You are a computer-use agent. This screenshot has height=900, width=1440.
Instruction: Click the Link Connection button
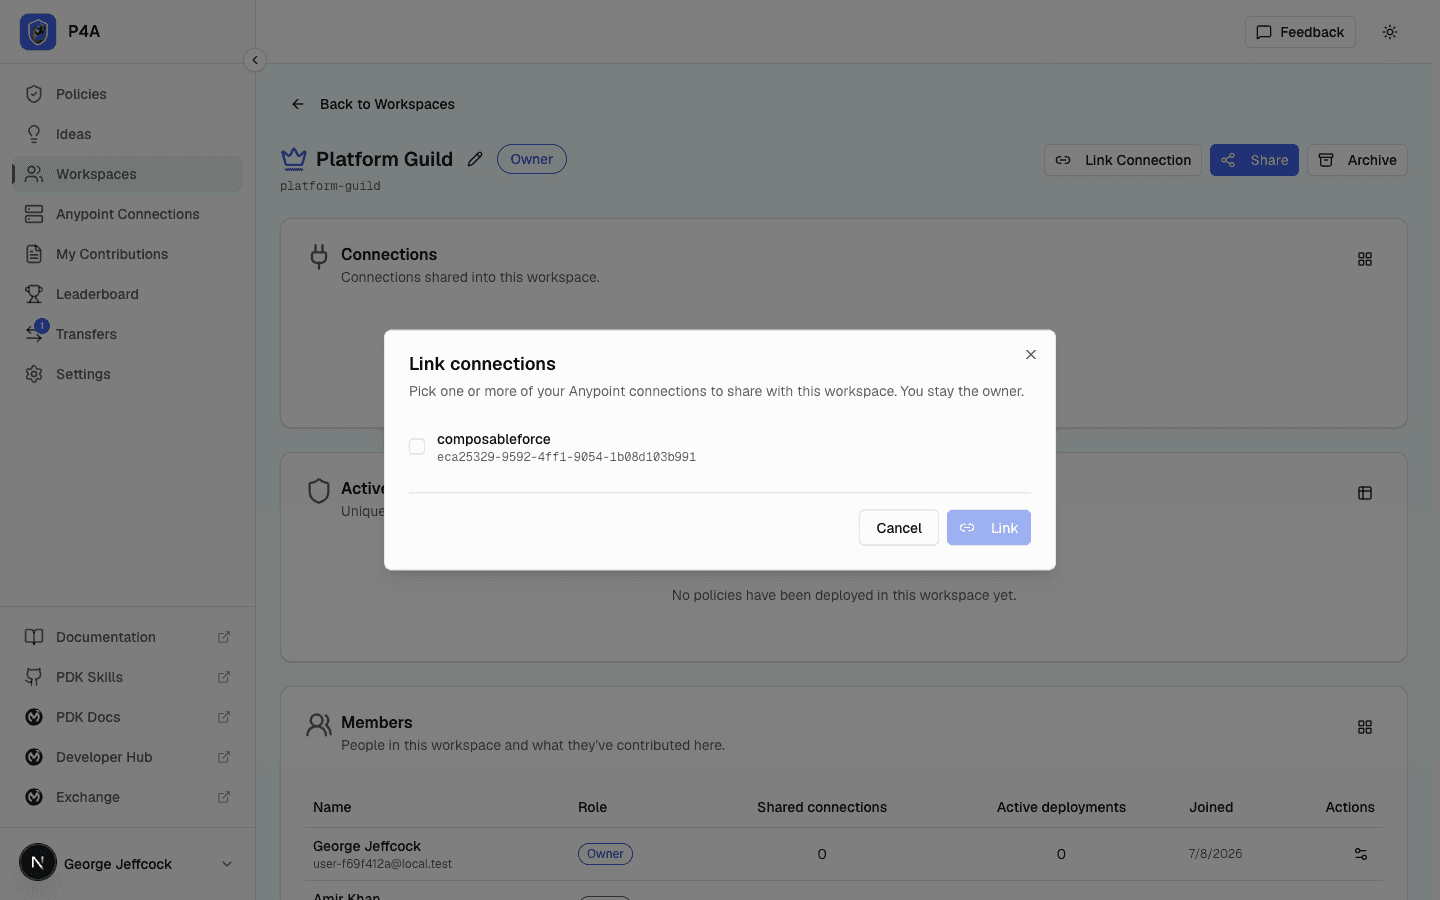(1123, 160)
